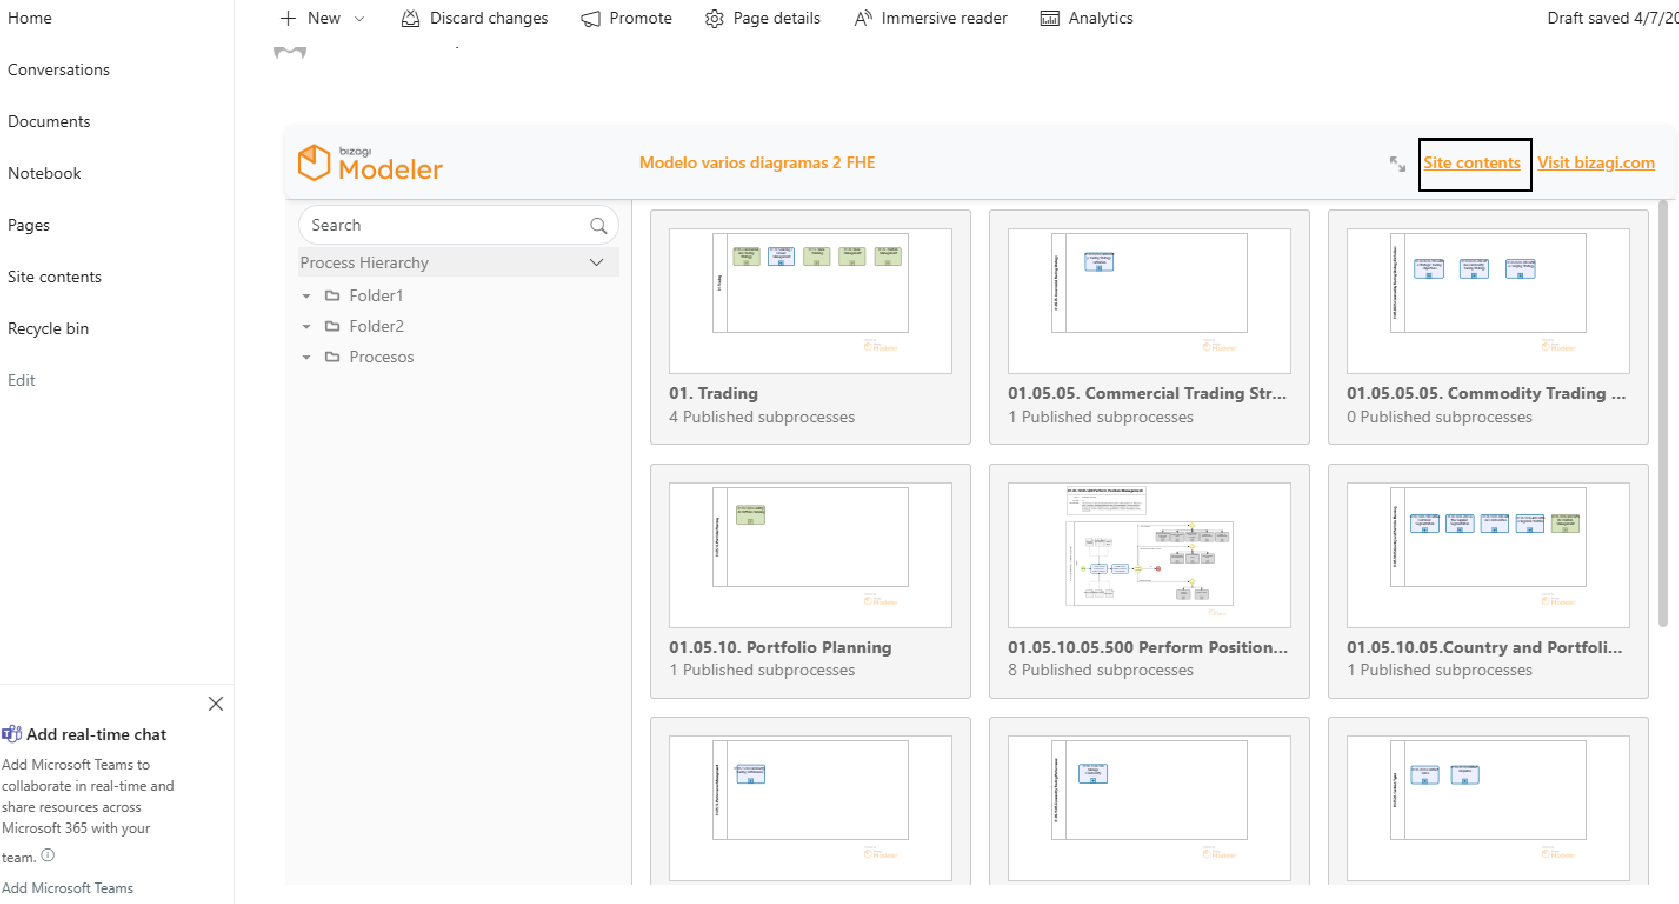Open 01.05.05. Commercial Trading Str... thumbnail
This screenshot has width=1679, height=904.
click(x=1149, y=301)
